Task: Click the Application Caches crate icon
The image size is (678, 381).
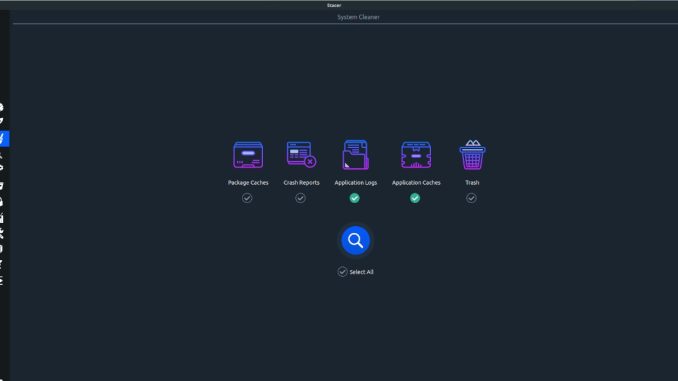Action: point(416,155)
